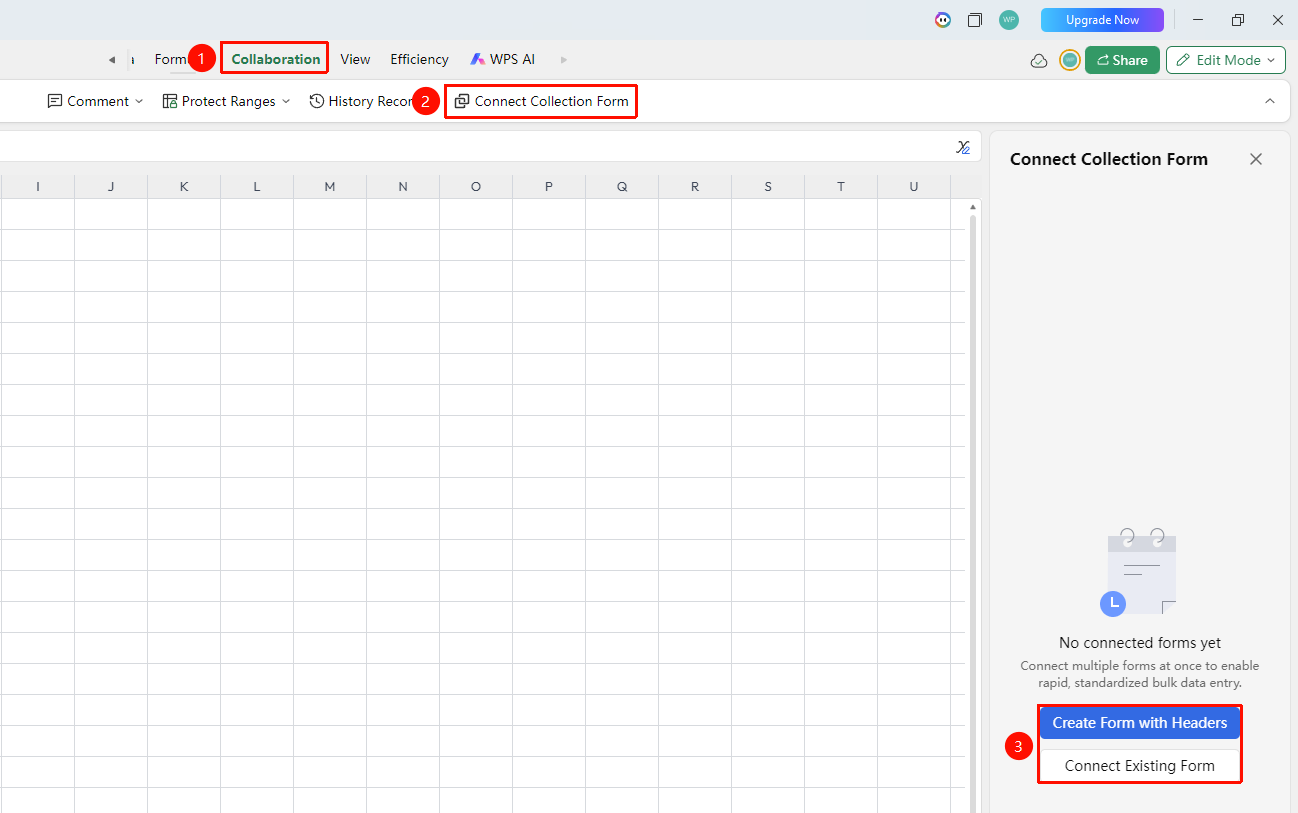The image size is (1298, 813).
Task: Collapse the ribbon toolbar with chevron
Action: pos(1270,101)
